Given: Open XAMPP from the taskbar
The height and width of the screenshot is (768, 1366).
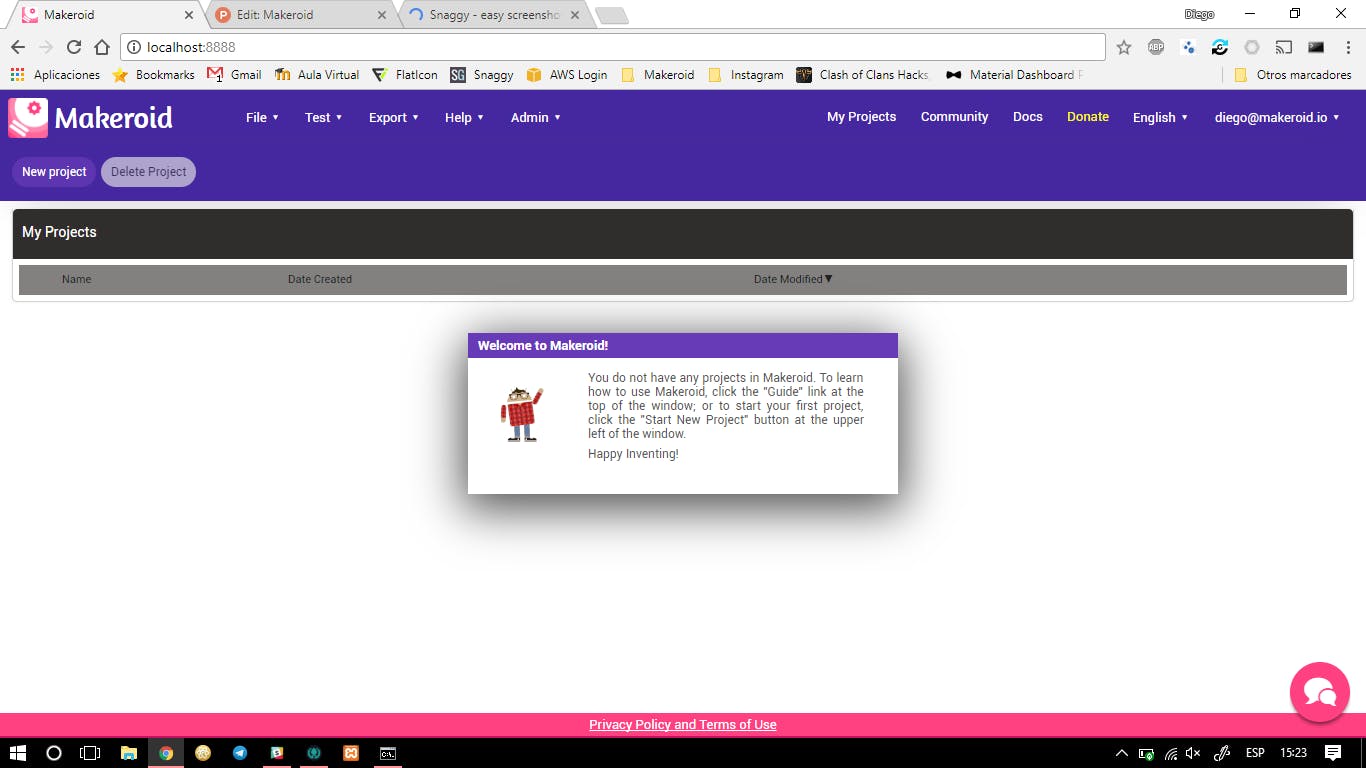Looking at the screenshot, I should (351, 753).
